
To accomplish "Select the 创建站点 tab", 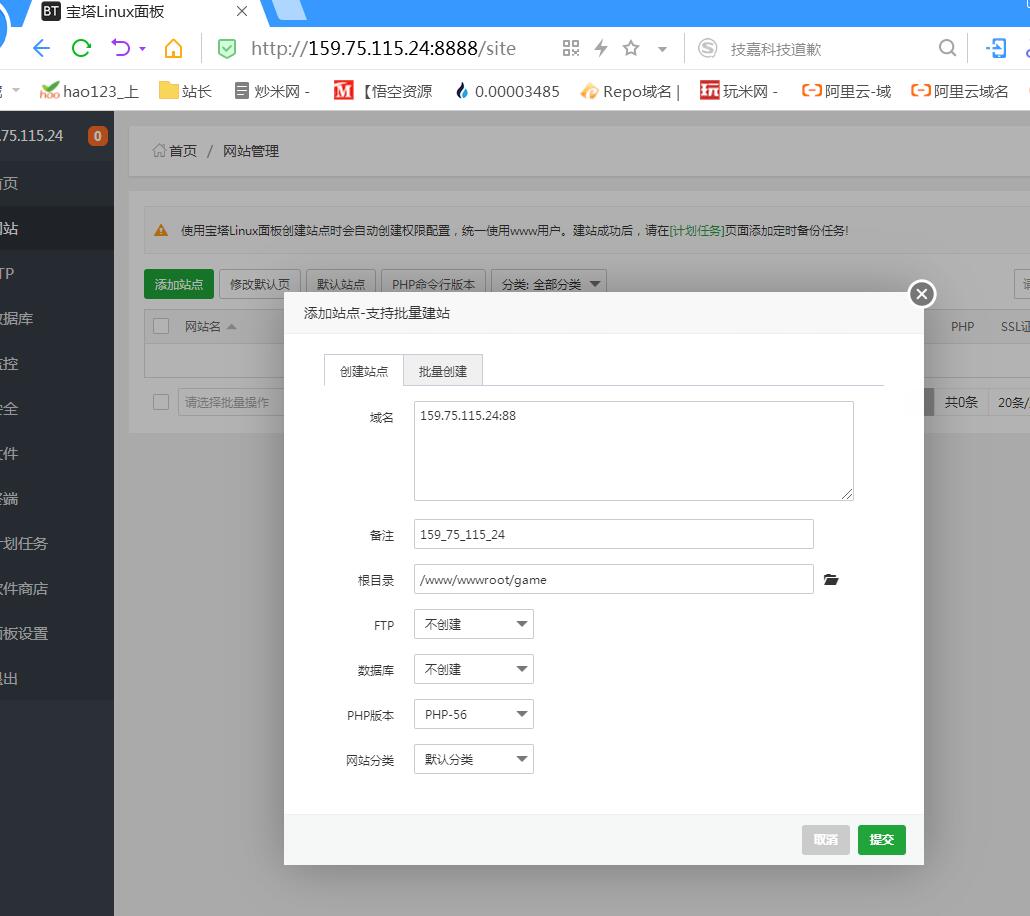I will (x=364, y=370).
